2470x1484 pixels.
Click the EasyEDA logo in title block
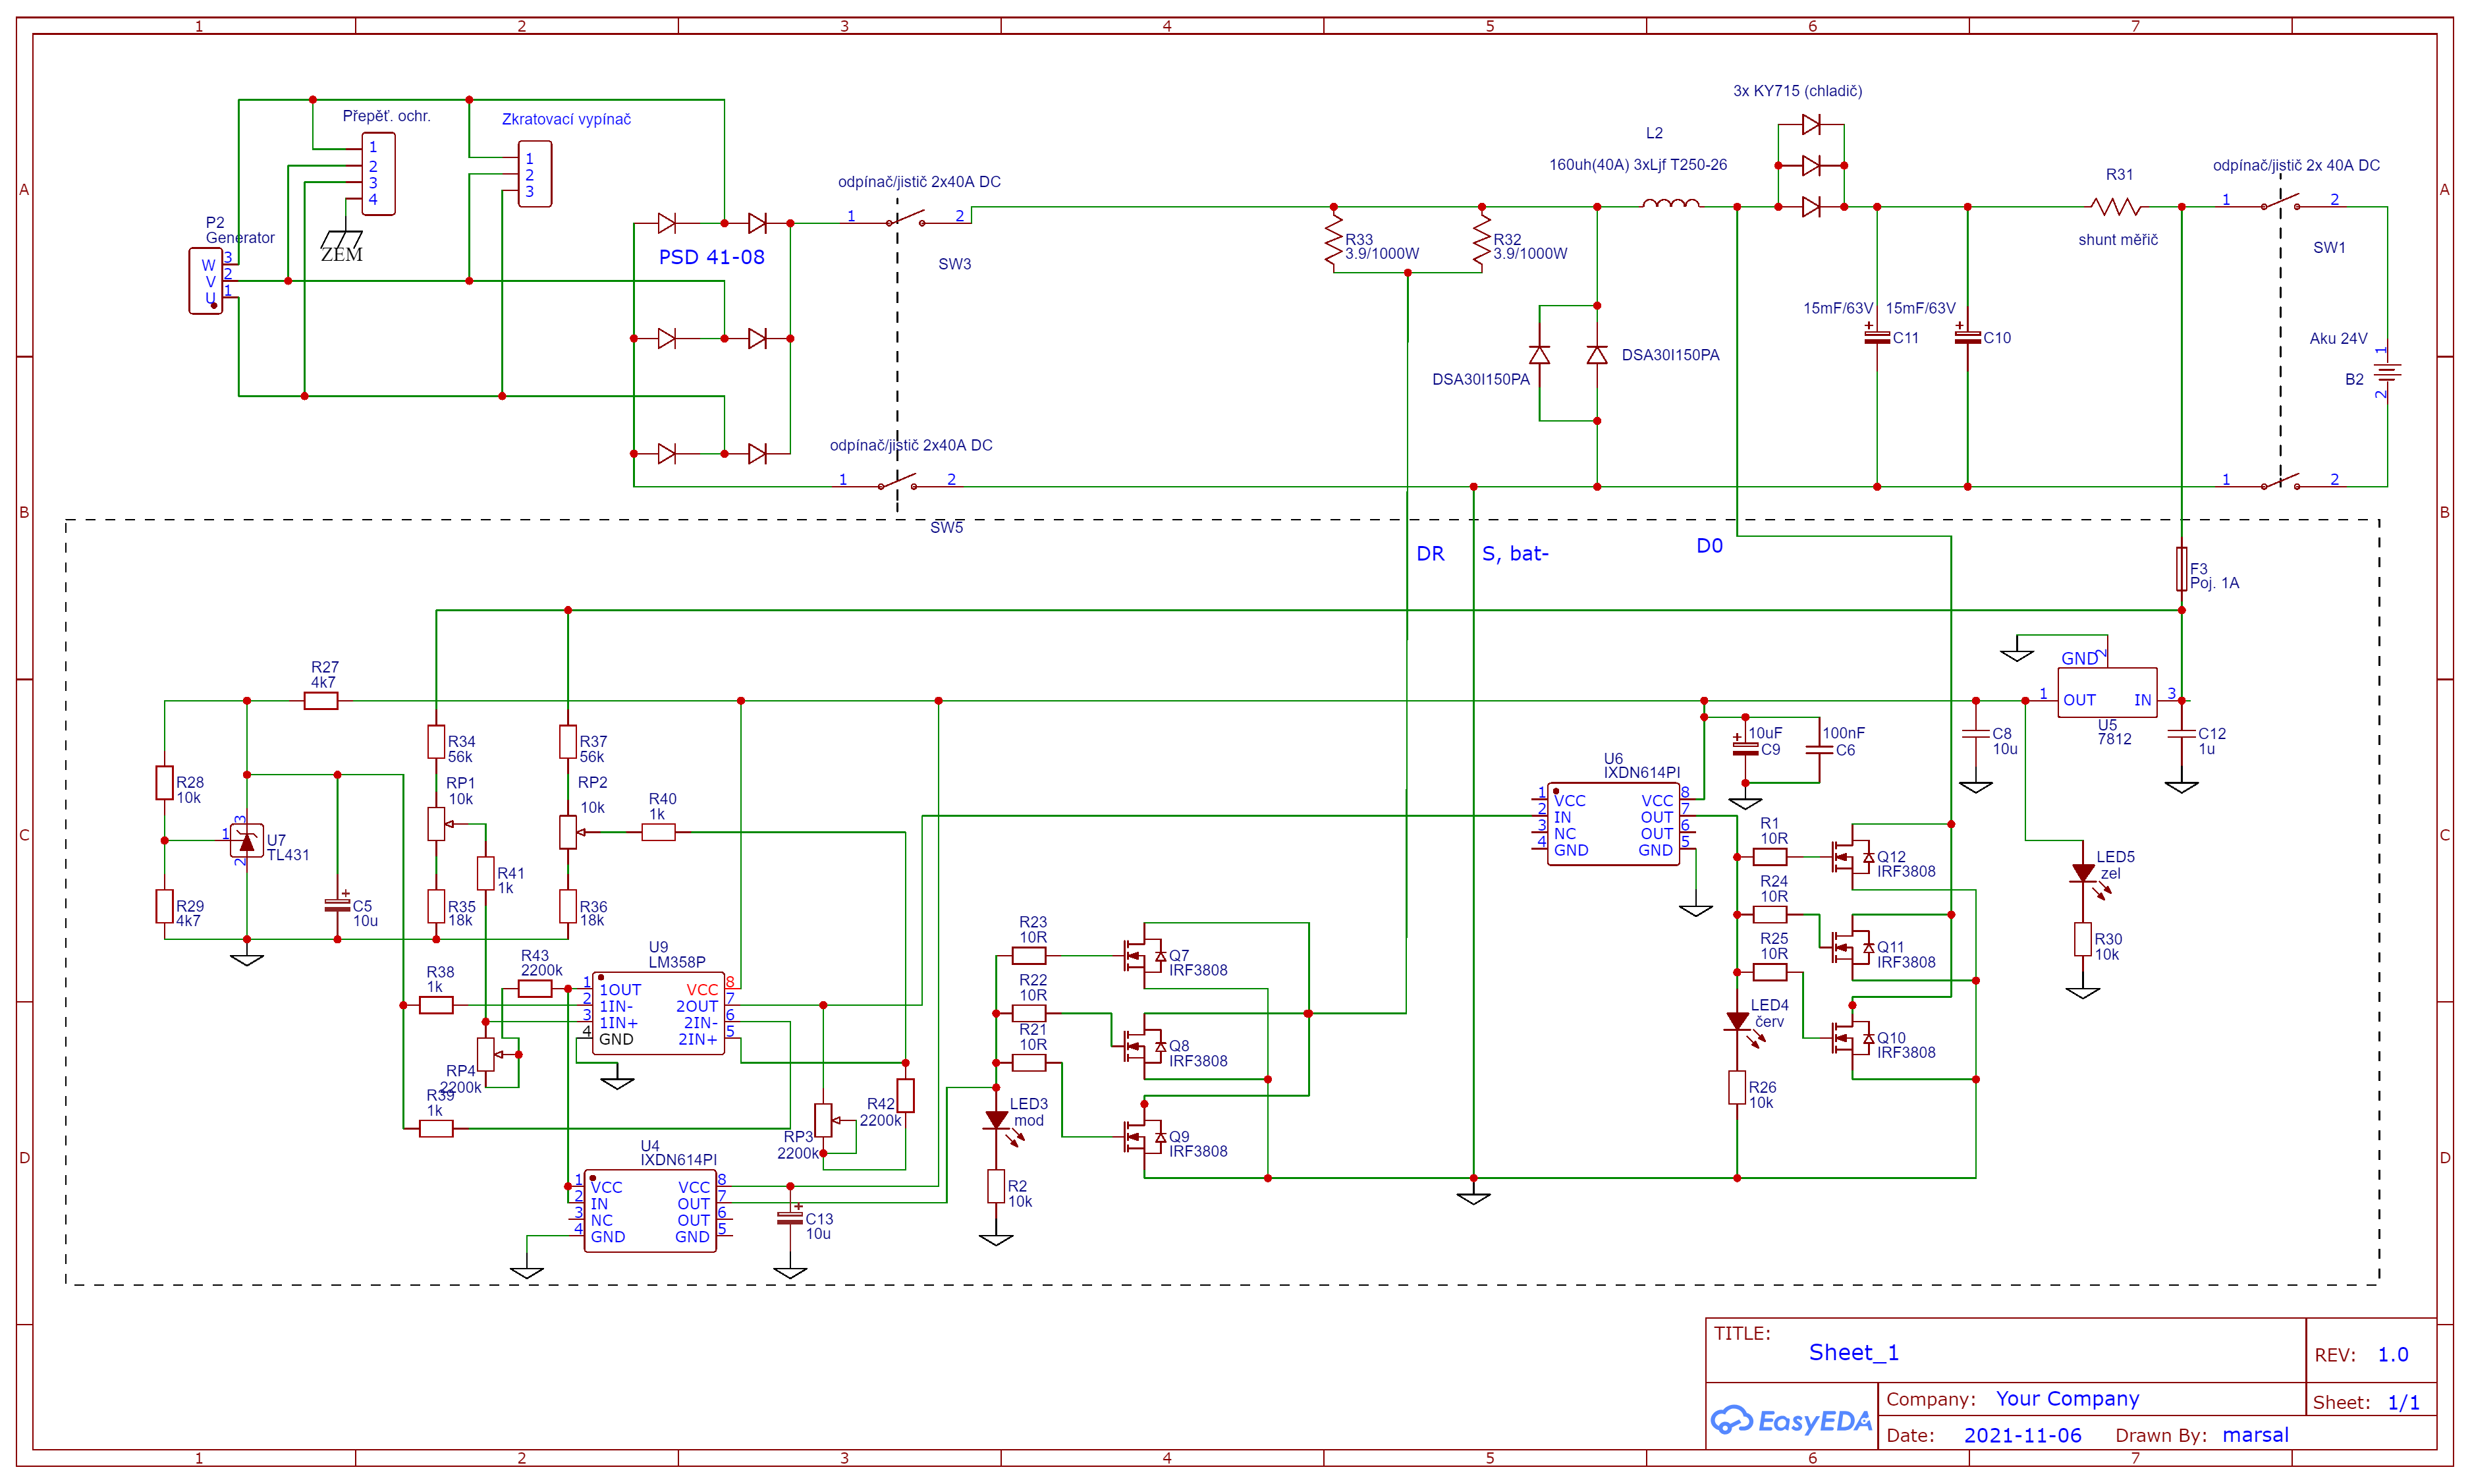tap(1790, 1420)
